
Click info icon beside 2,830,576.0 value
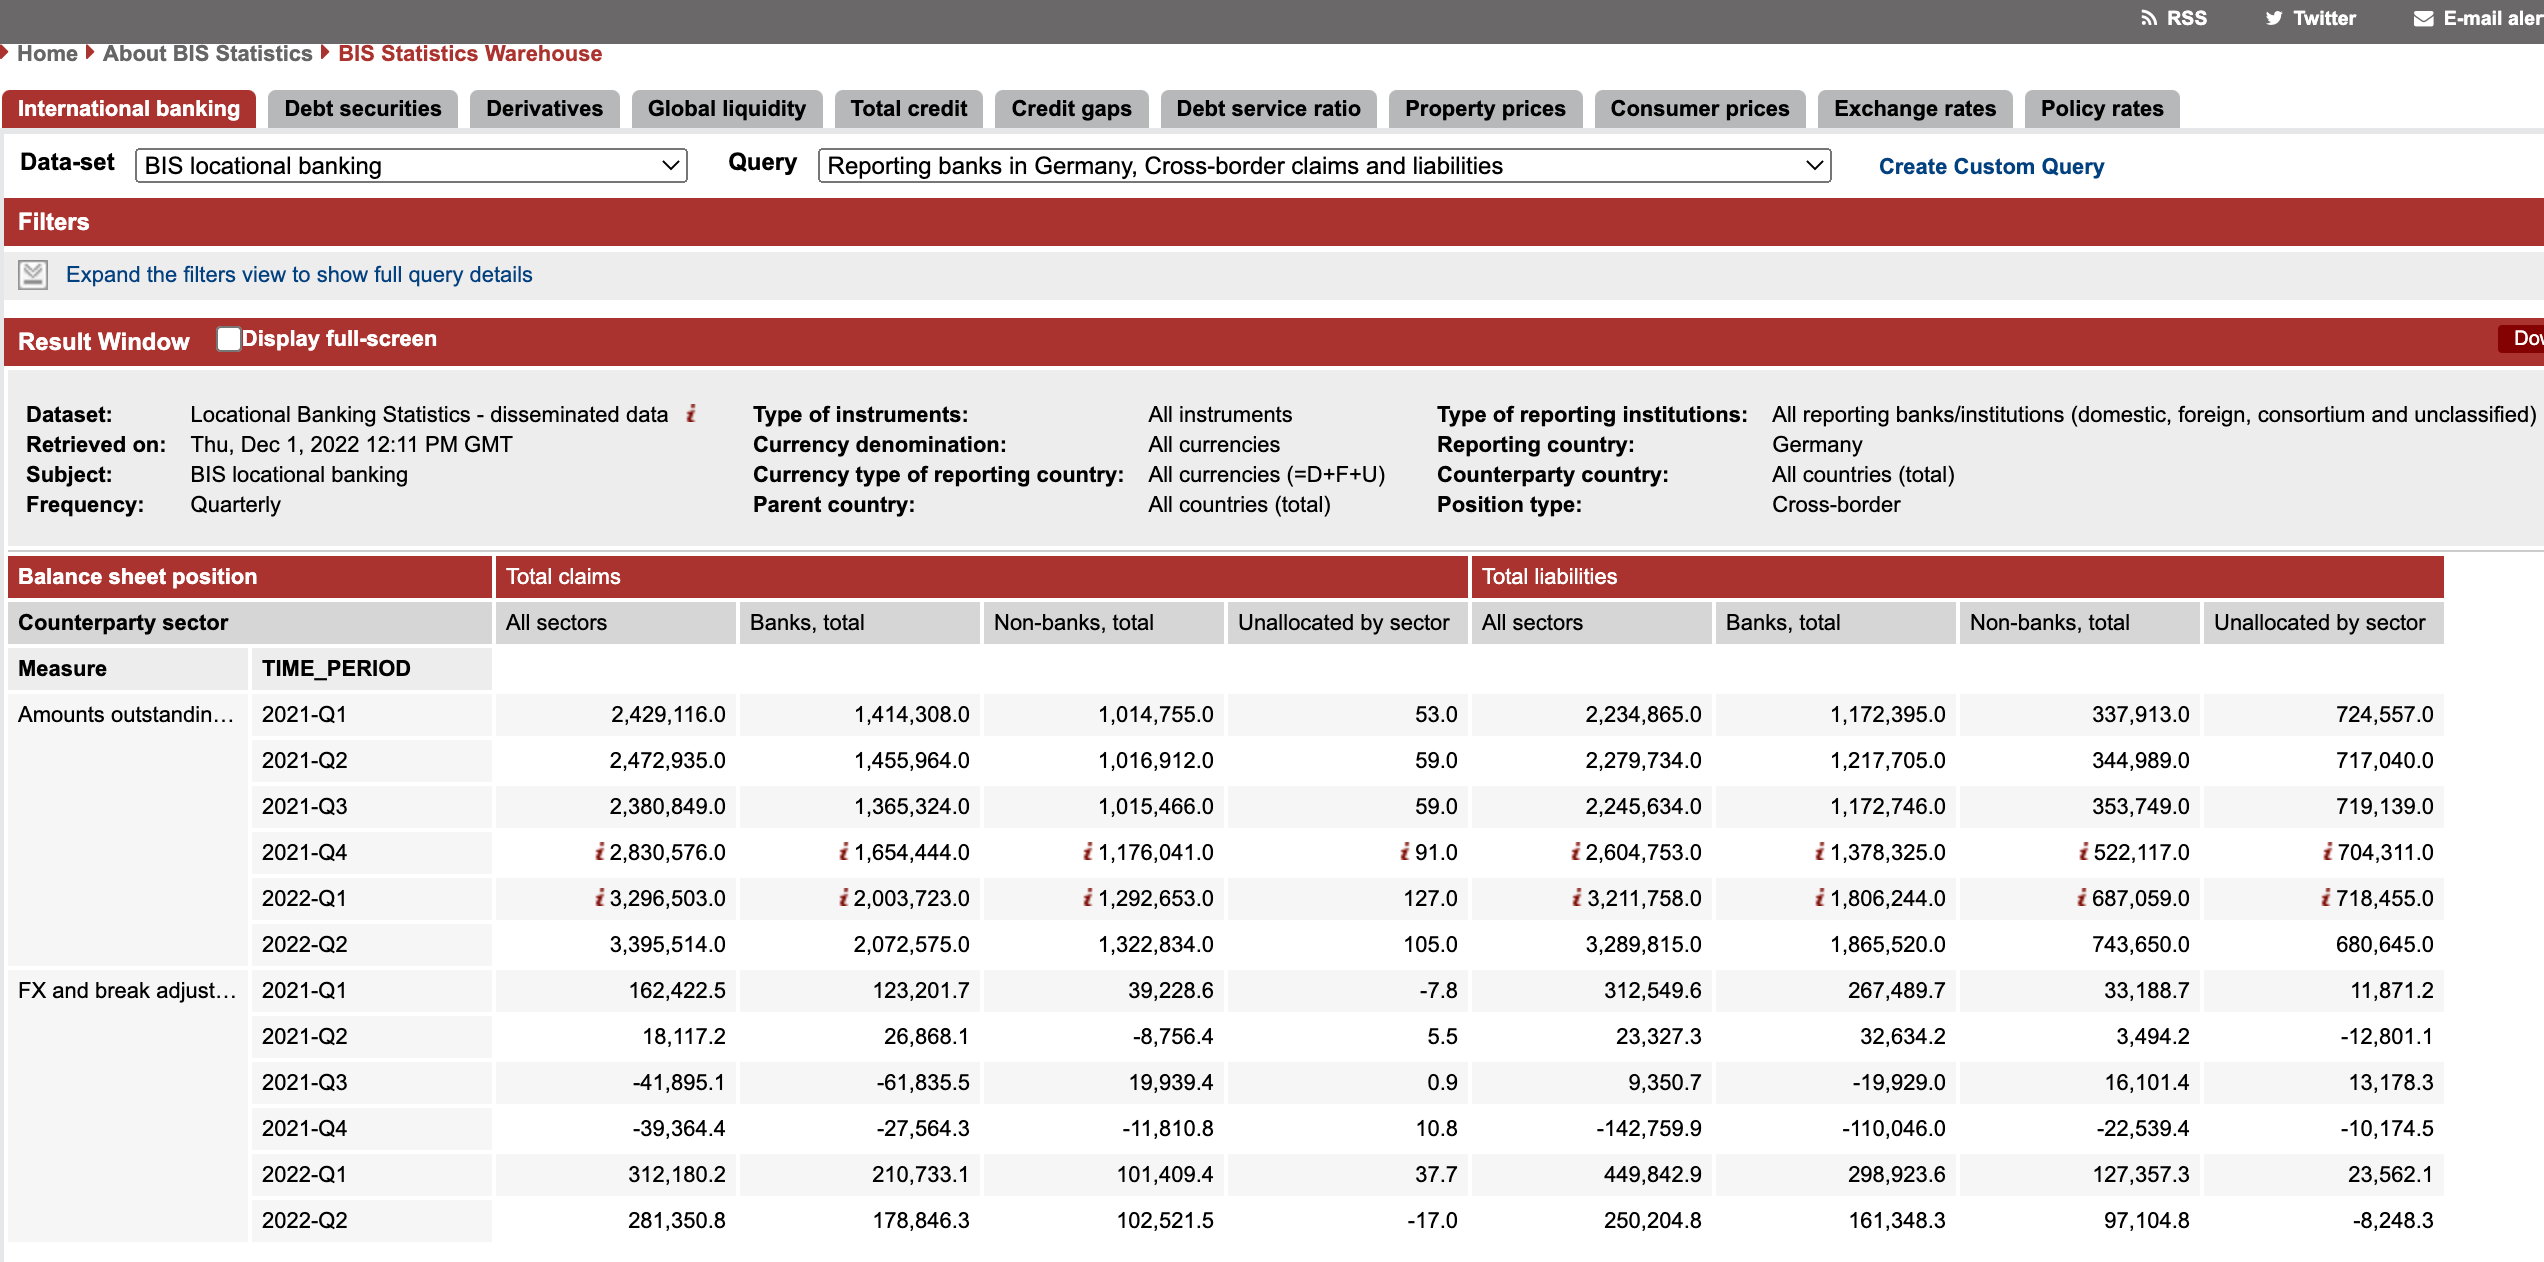click(x=599, y=852)
